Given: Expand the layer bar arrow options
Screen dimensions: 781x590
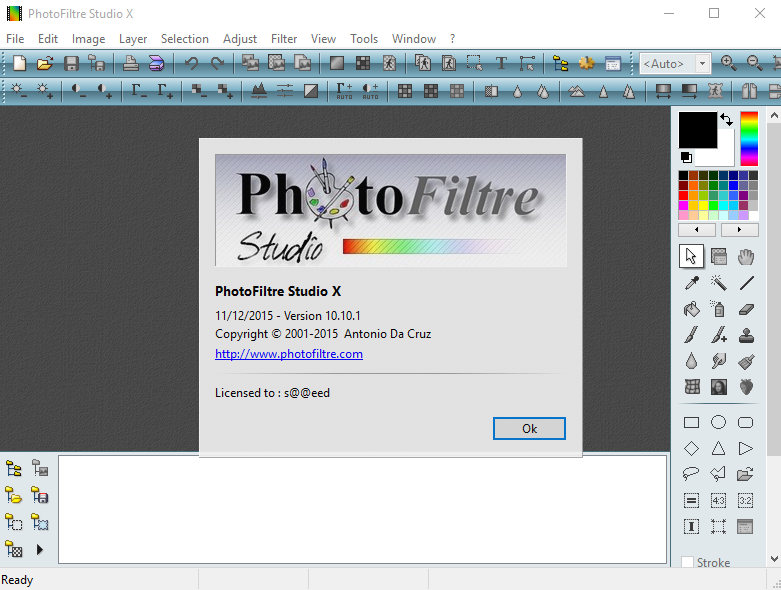Looking at the screenshot, I should (40, 549).
